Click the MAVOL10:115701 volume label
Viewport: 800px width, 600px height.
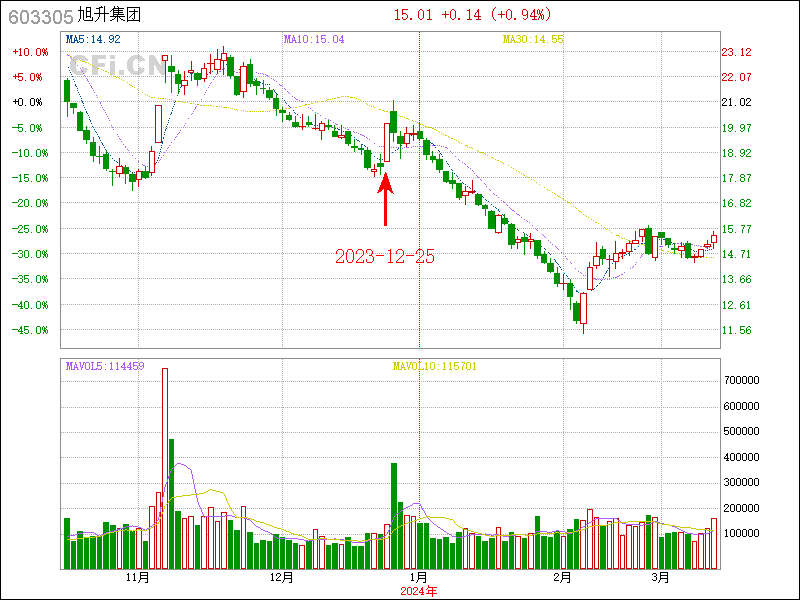pos(434,366)
